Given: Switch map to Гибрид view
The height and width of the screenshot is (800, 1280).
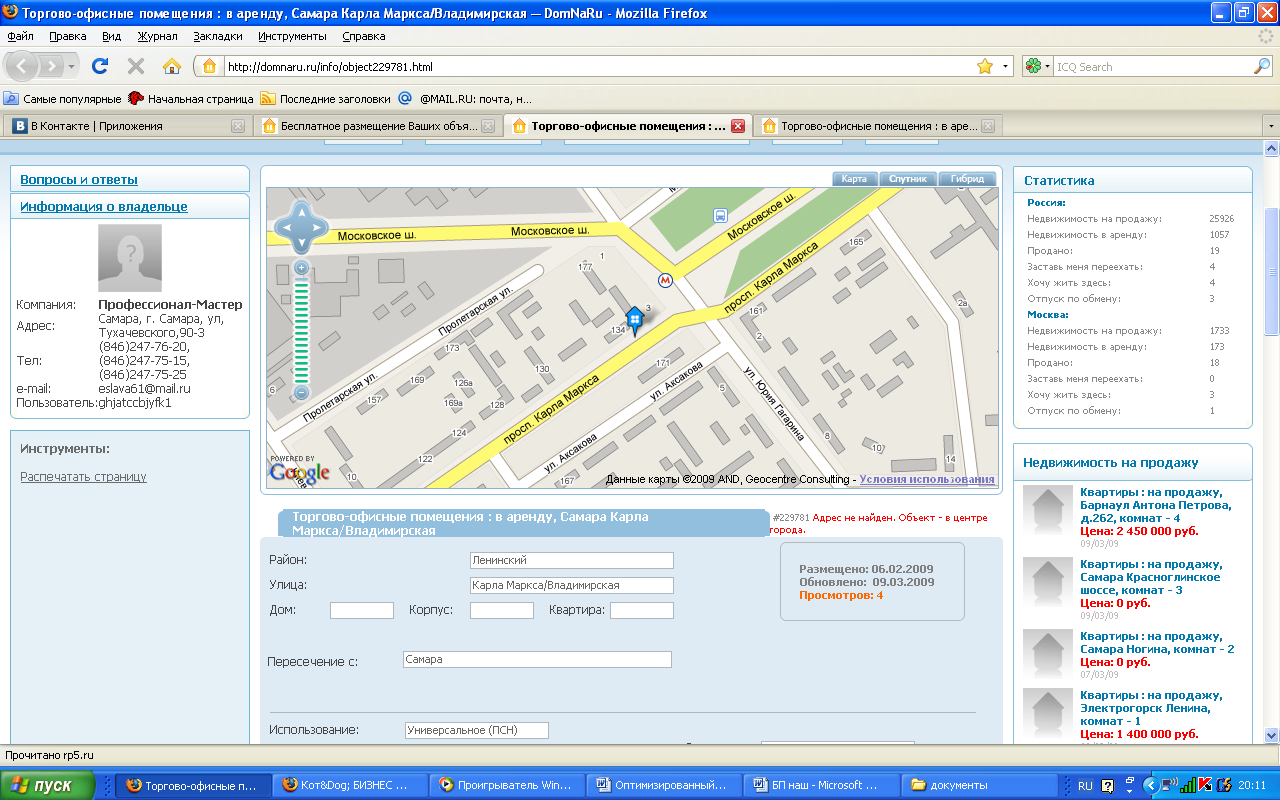Looking at the screenshot, I should tap(967, 179).
